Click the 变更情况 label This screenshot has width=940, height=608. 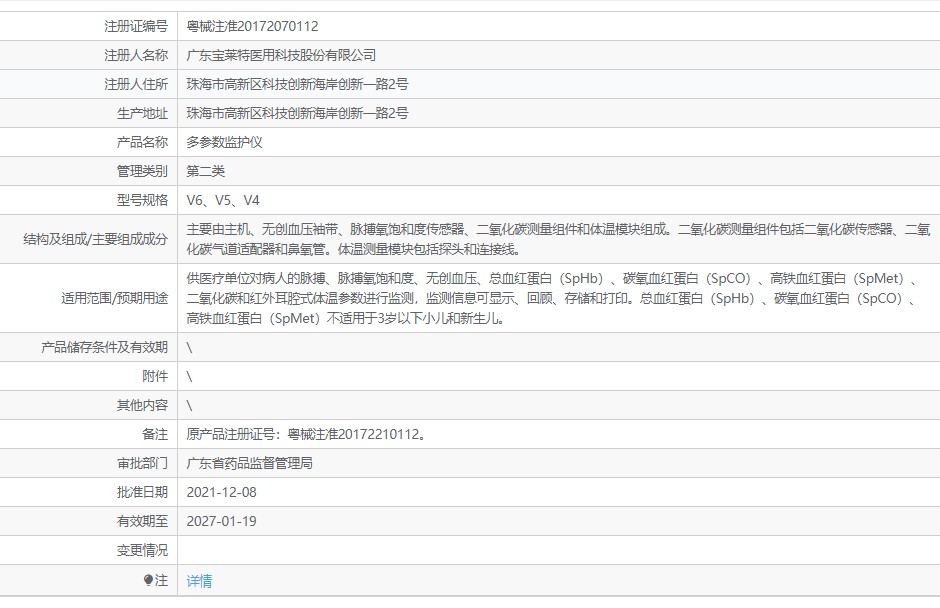pos(142,550)
